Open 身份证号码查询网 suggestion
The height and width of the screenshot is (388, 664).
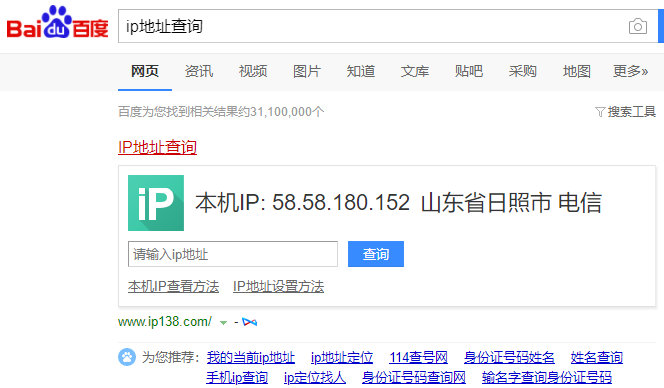point(414,377)
